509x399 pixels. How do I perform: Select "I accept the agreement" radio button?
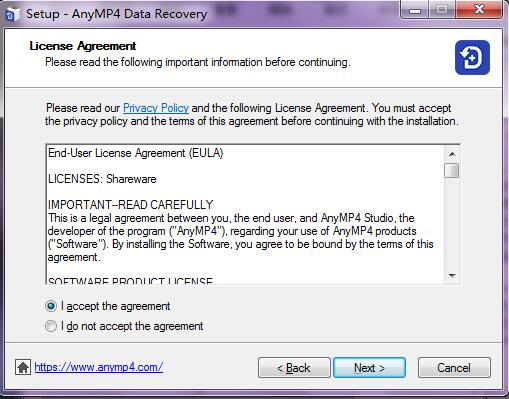tap(51, 306)
